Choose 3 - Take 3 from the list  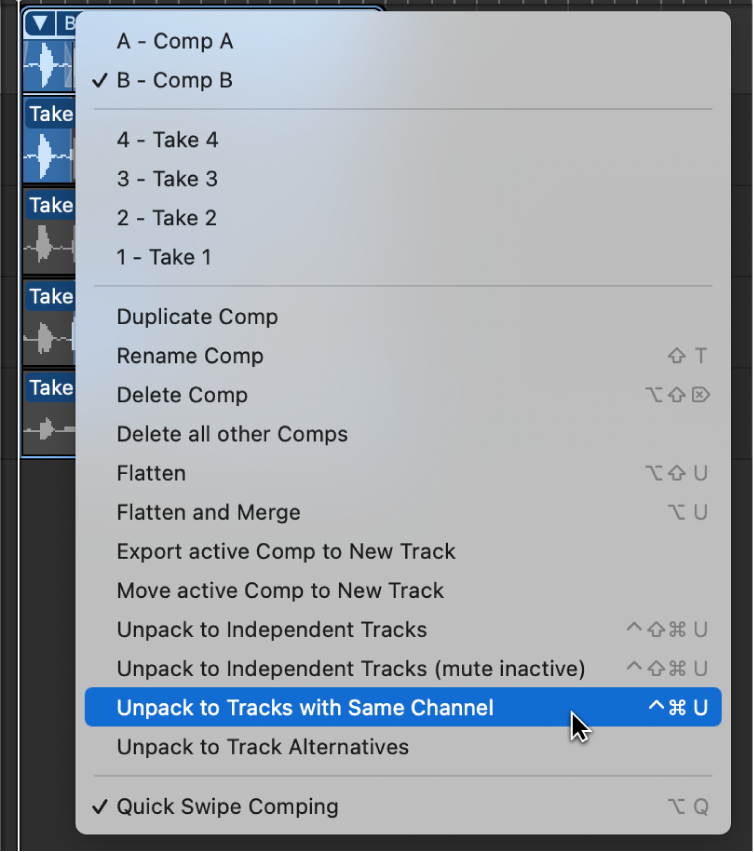(163, 178)
